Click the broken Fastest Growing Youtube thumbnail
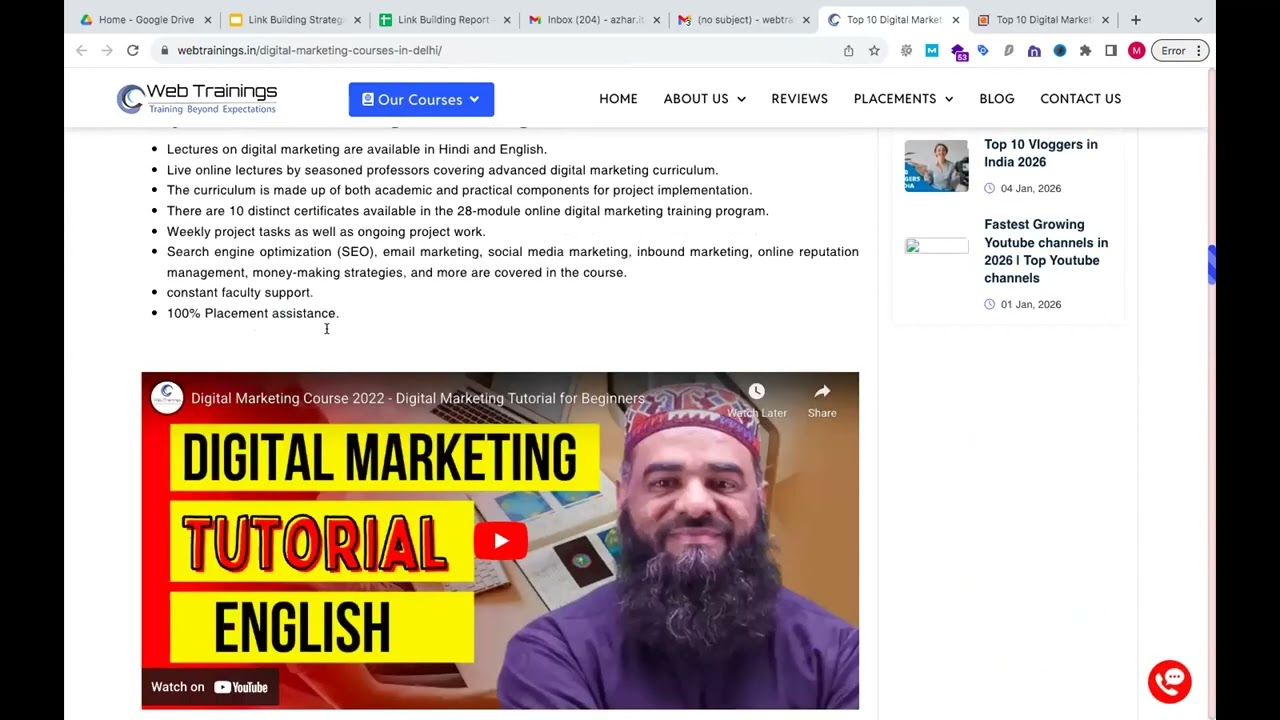Screen dimensions: 1280x720 pos(936,246)
